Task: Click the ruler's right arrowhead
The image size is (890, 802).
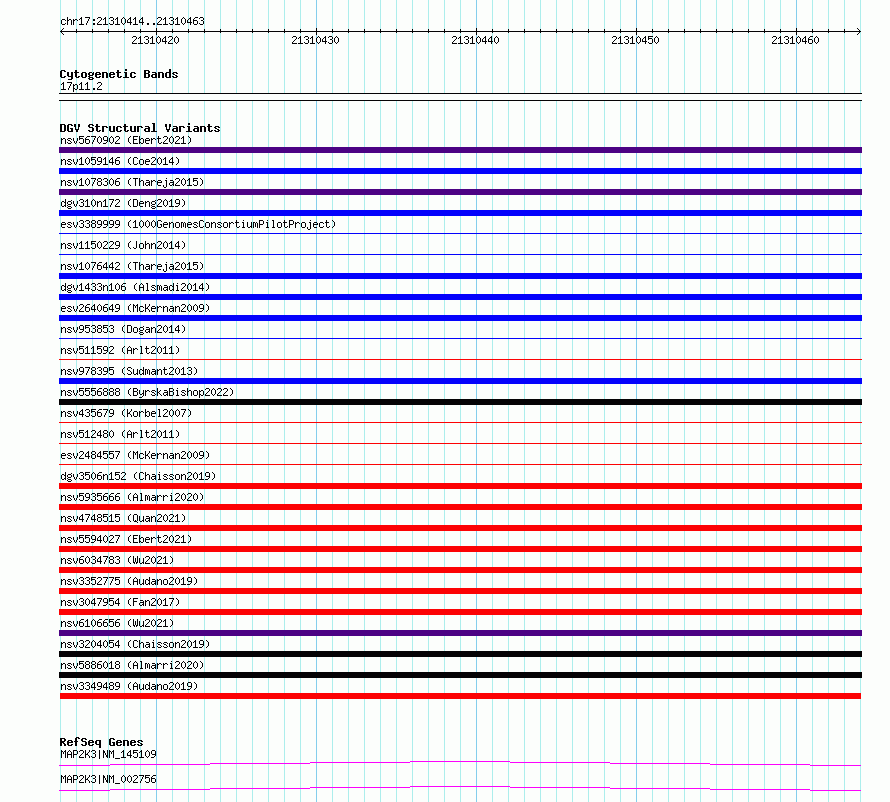Action: 859,32
